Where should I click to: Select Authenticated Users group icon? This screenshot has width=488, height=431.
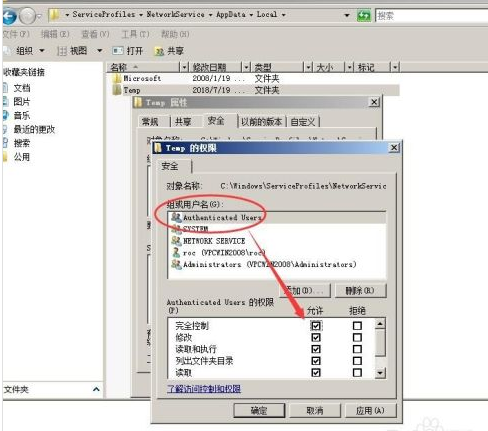tap(176, 217)
